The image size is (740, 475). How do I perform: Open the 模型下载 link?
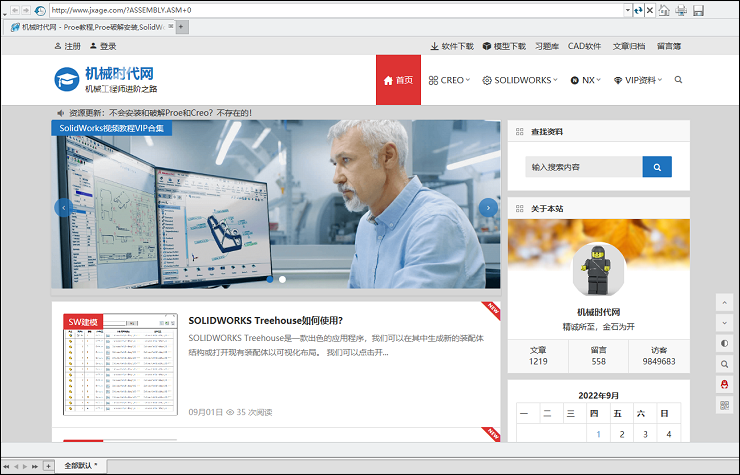(504, 46)
